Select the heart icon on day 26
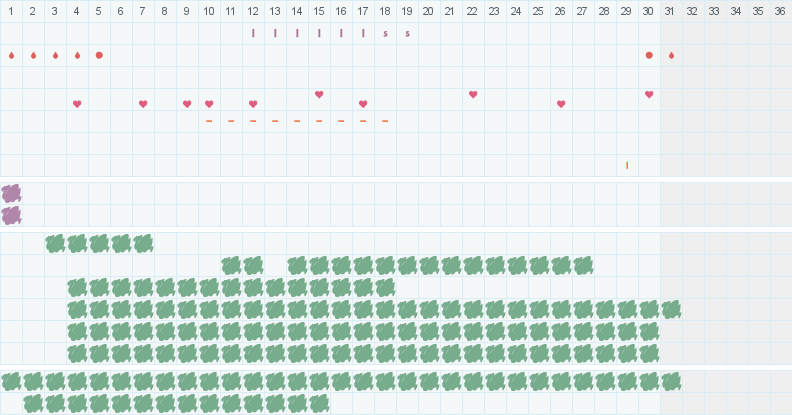Screen dimensions: 792x415 [x=561, y=104]
